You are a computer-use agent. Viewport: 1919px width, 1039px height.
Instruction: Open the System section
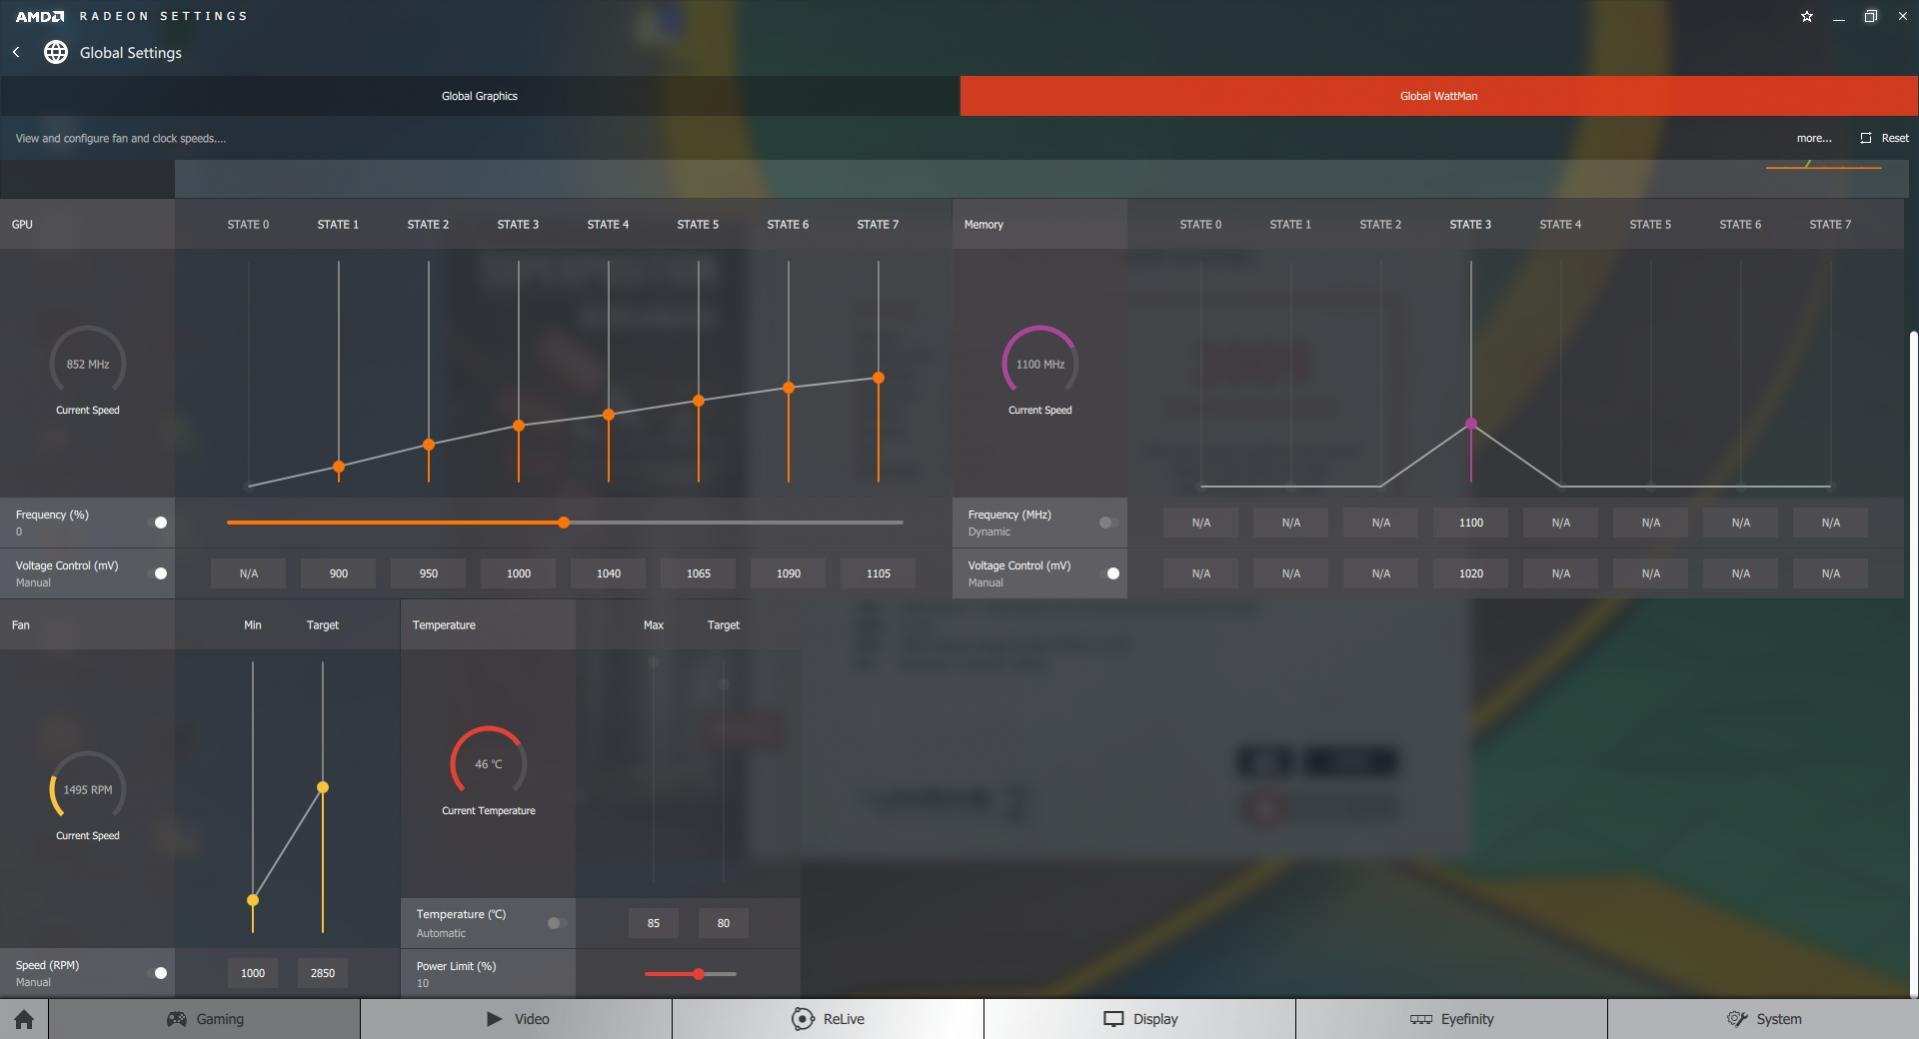[x=1763, y=1019]
